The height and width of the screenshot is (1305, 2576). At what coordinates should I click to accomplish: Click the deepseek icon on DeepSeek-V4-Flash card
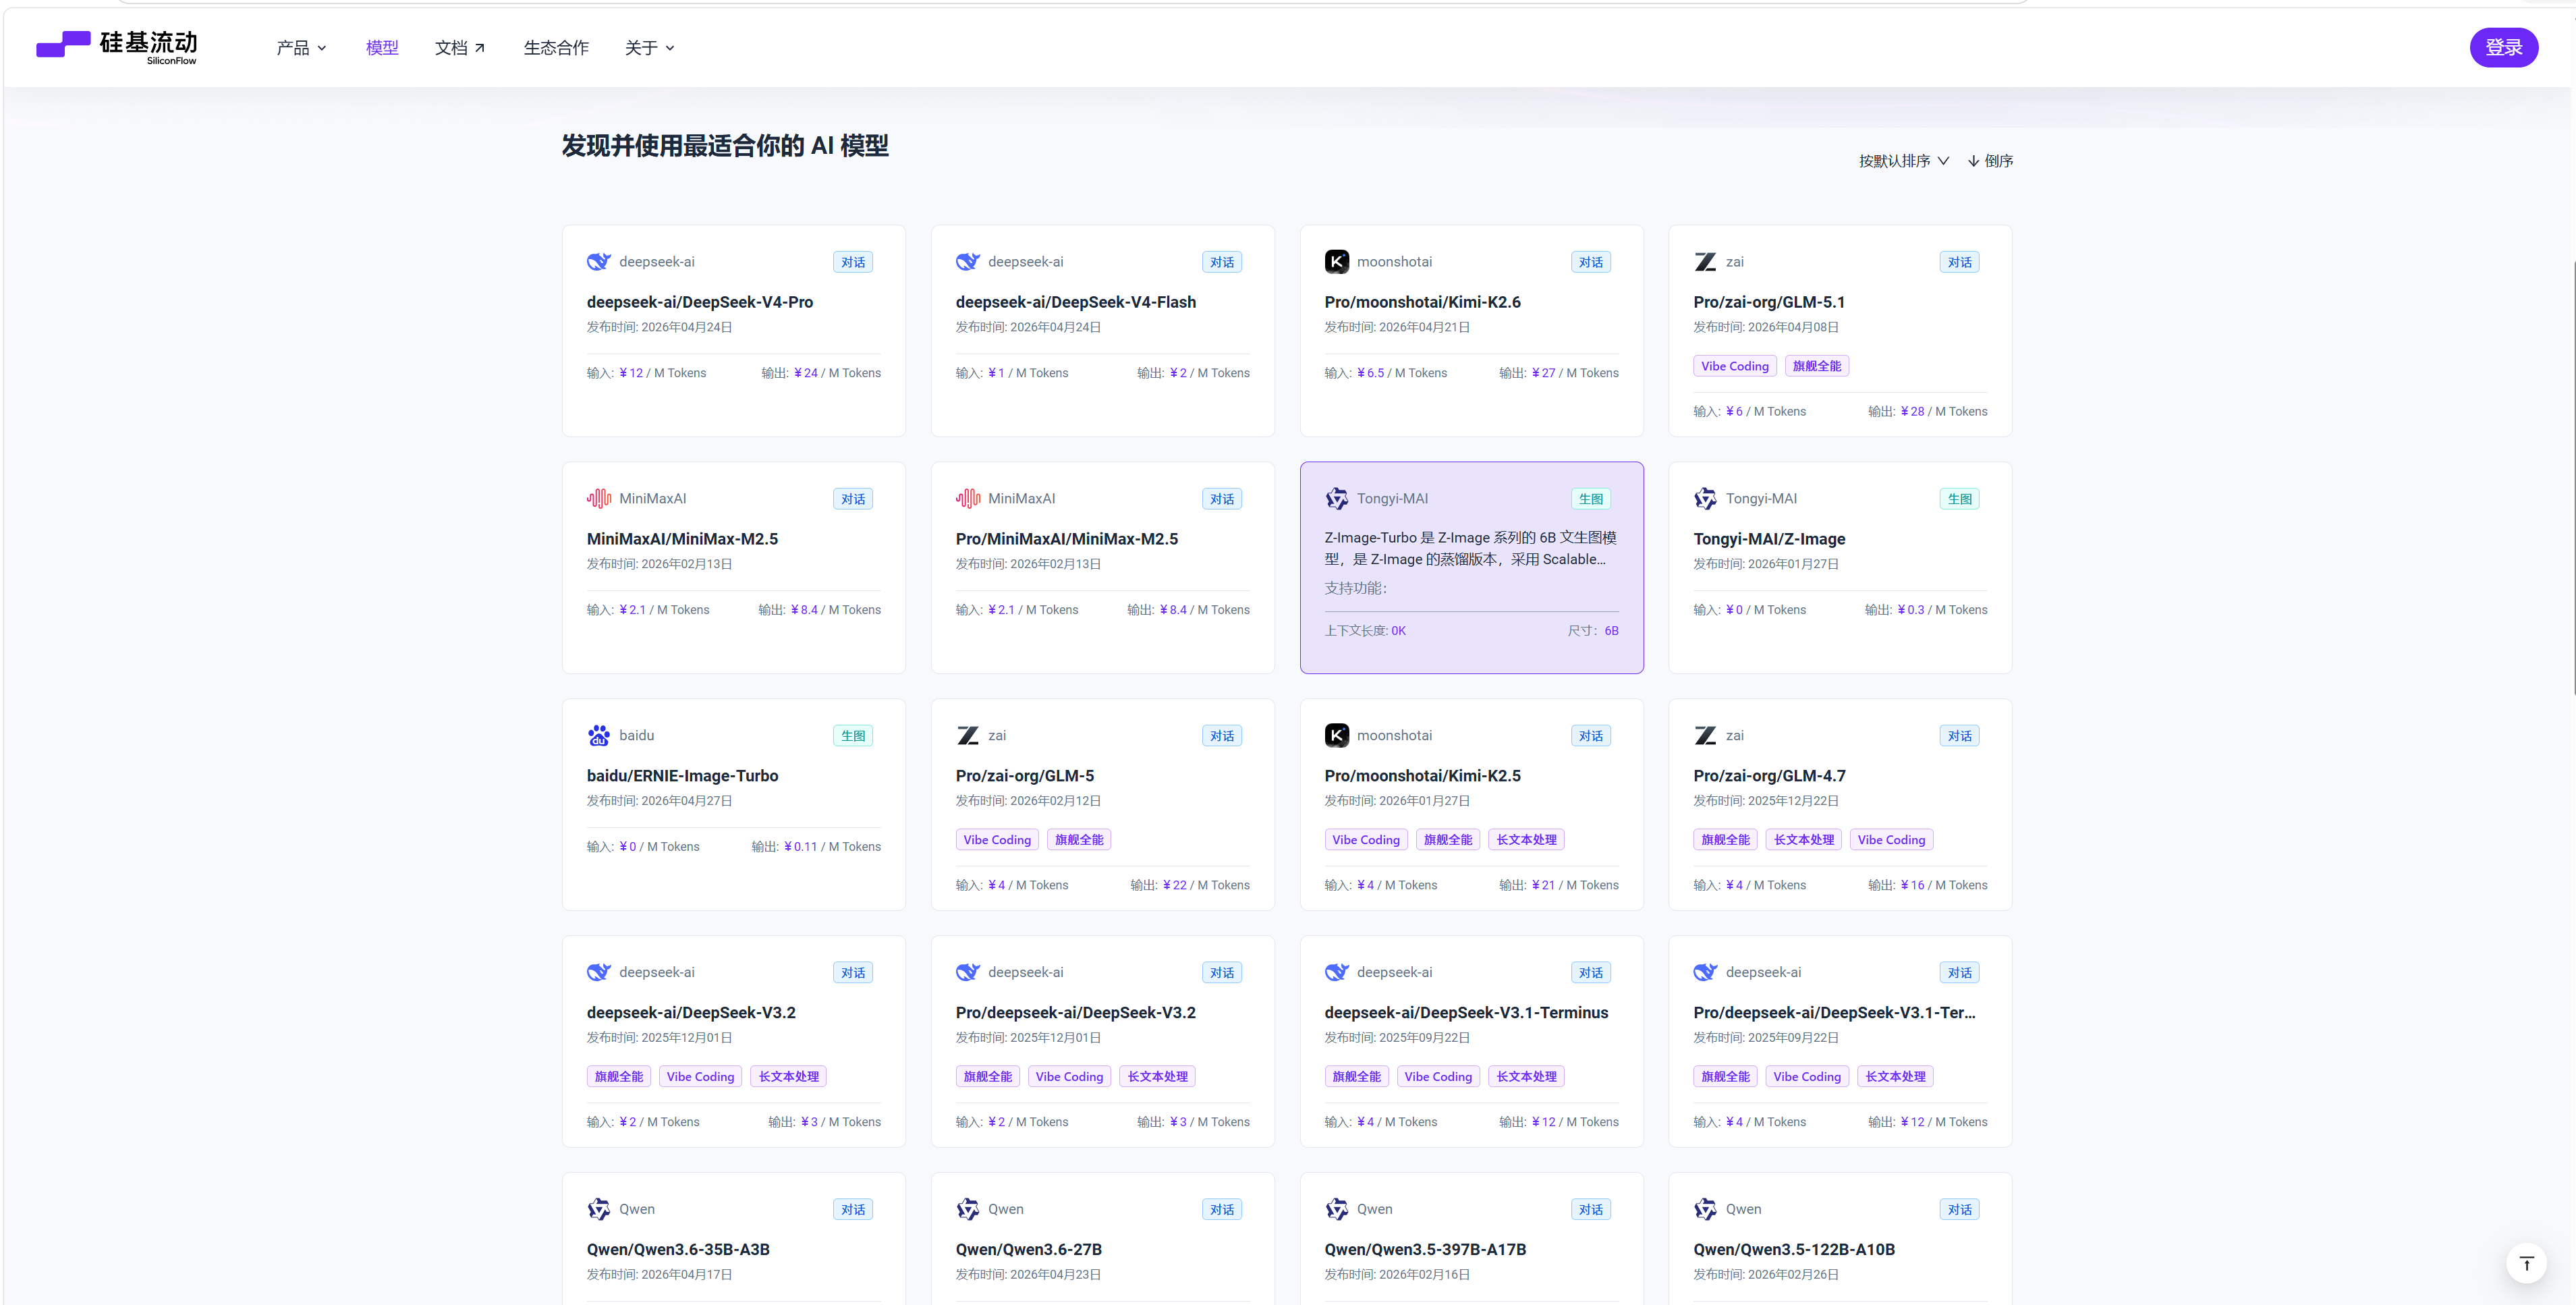pos(967,262)
